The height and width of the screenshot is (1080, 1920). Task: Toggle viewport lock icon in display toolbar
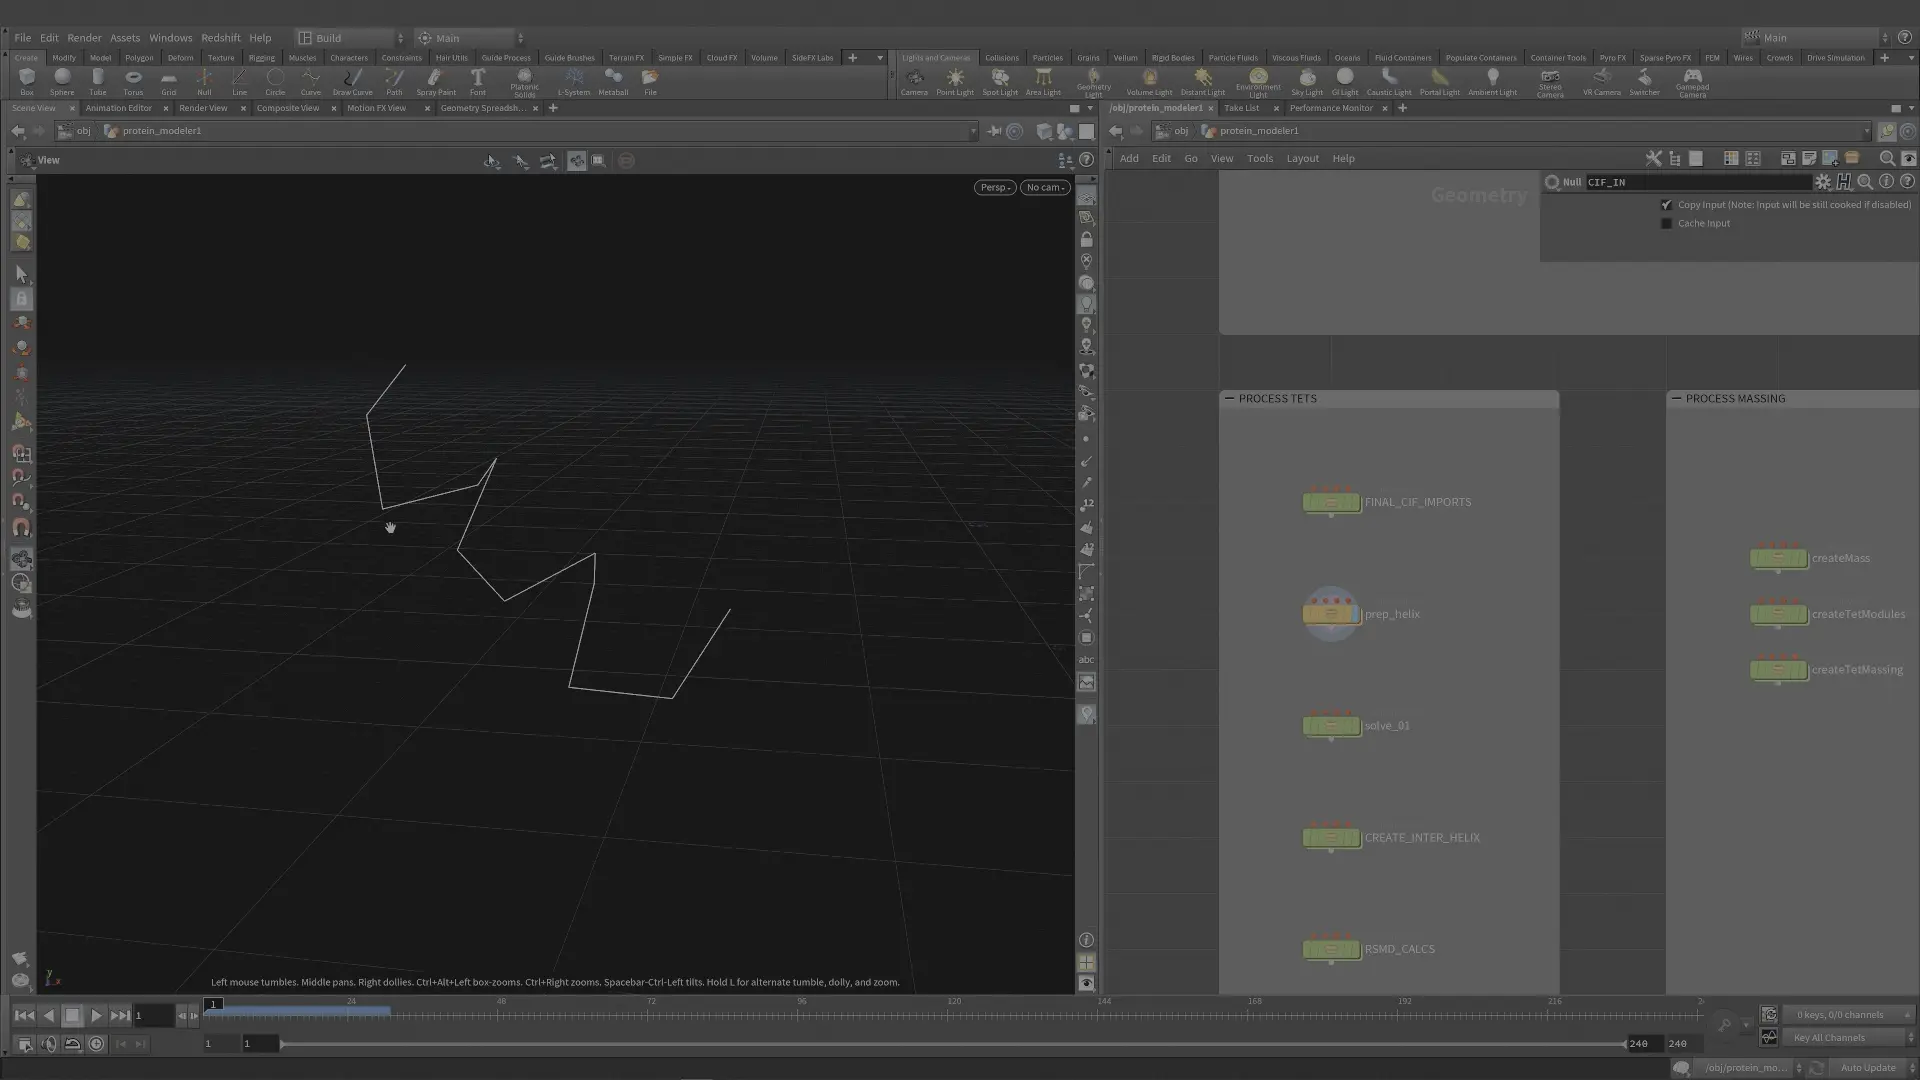pyautogui.click(x=1086, y=240)
